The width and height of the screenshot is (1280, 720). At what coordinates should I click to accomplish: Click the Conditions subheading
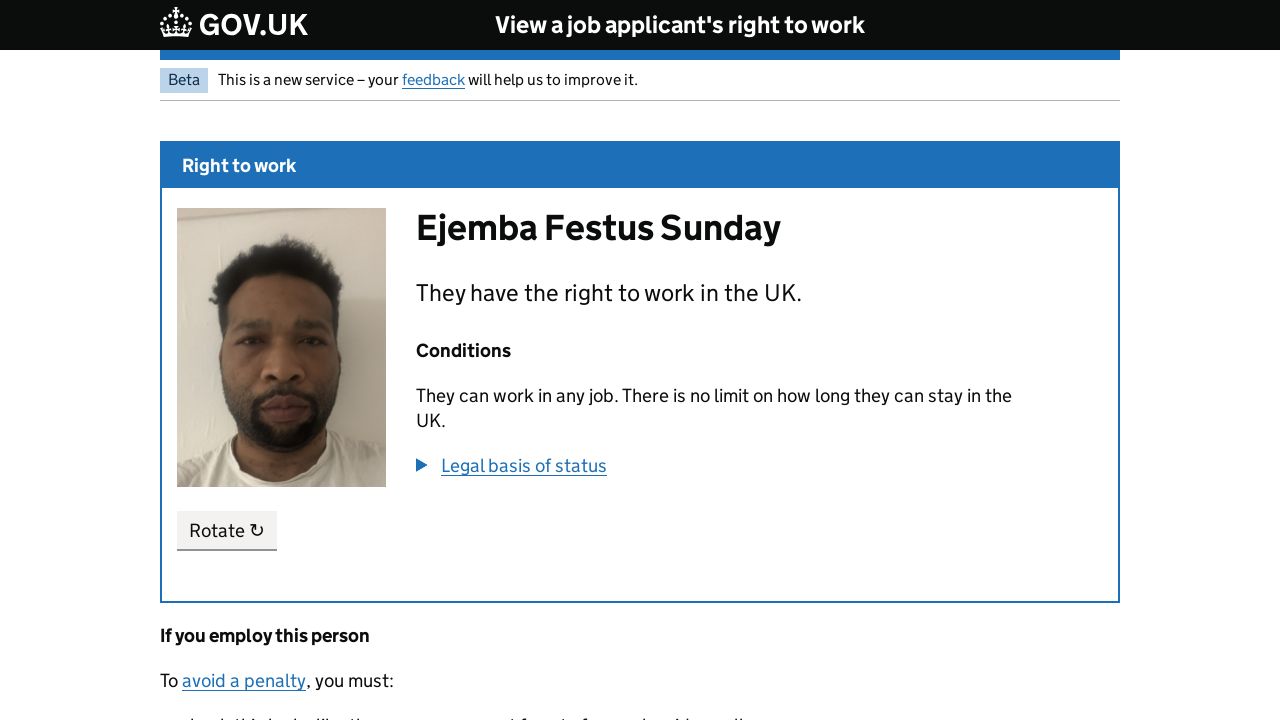[x=463, y=351]
